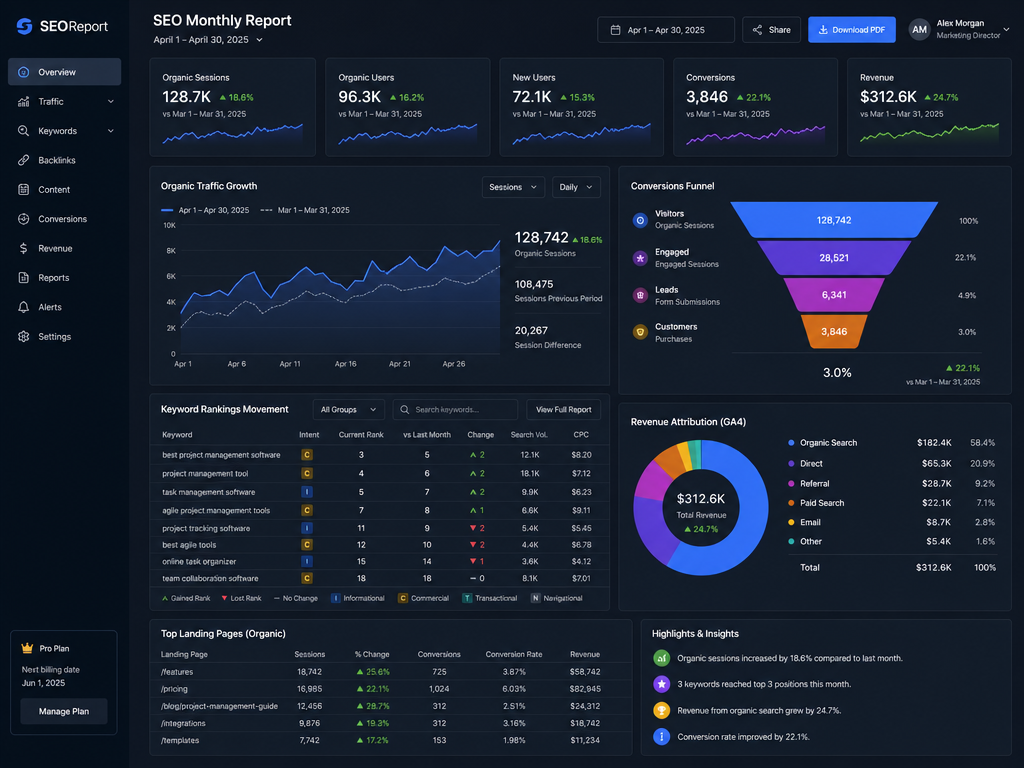Screen dimensions: 1024x768
Task: Click the View Full Report button
Action: tap(564, 409)
